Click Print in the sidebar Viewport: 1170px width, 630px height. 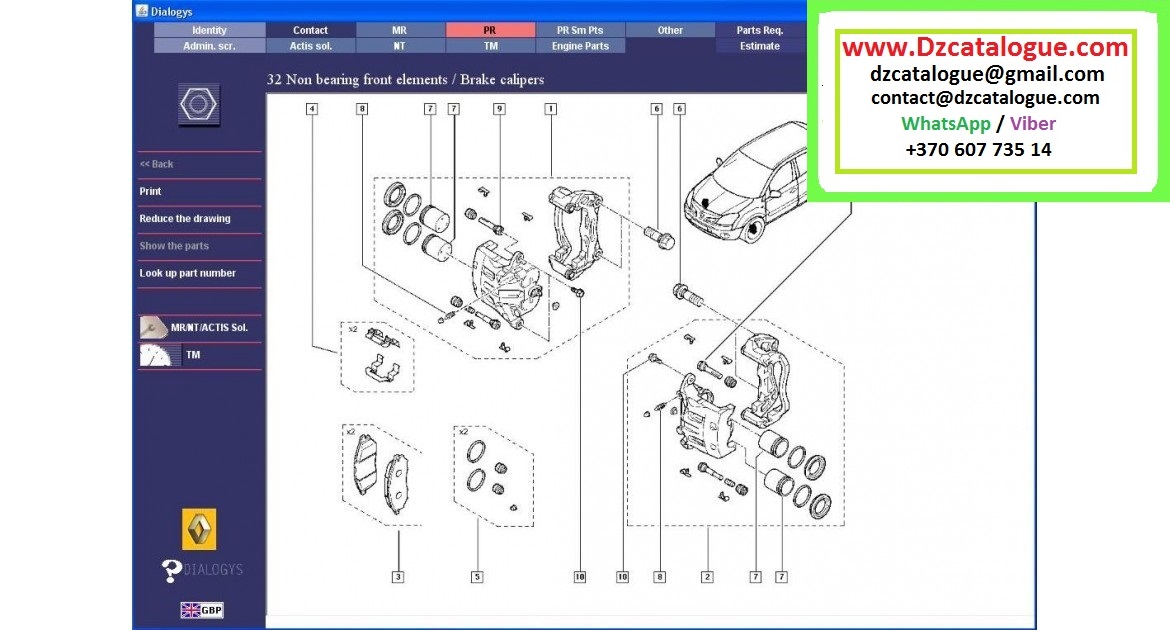pos(150,191)
